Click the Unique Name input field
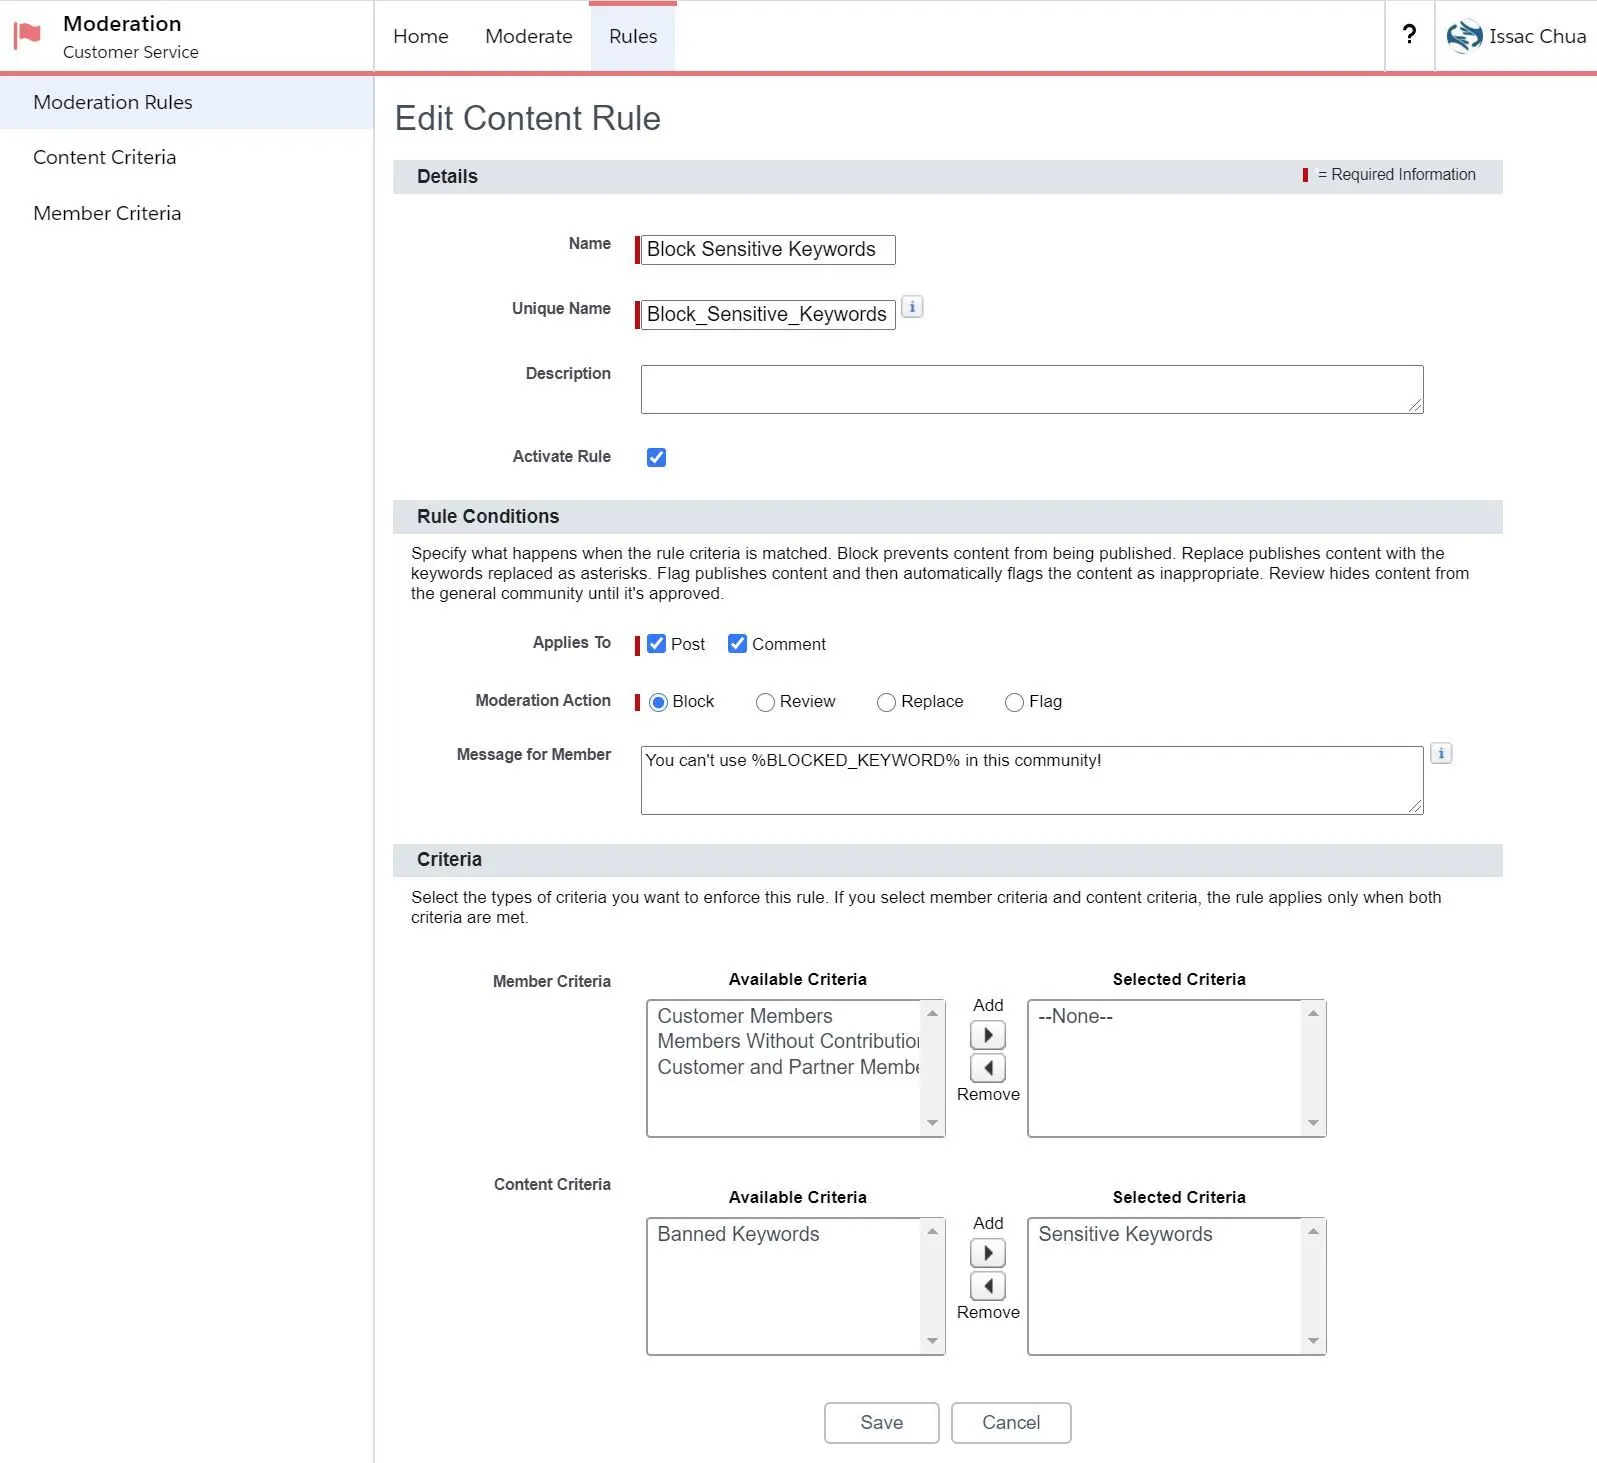Viewport: 1597px width, 1463px height. [768, 314]
